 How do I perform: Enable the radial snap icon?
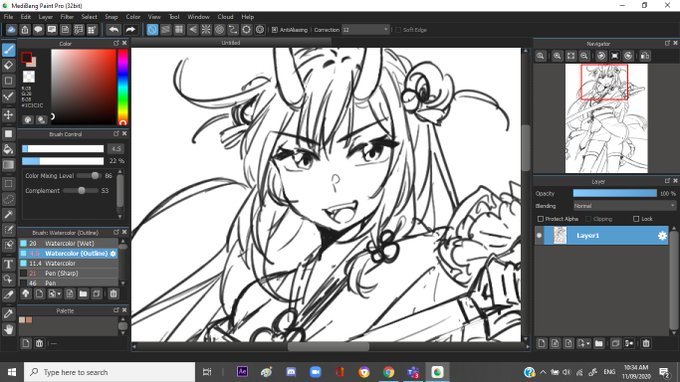pyautogui.click(x=206, y=29)
